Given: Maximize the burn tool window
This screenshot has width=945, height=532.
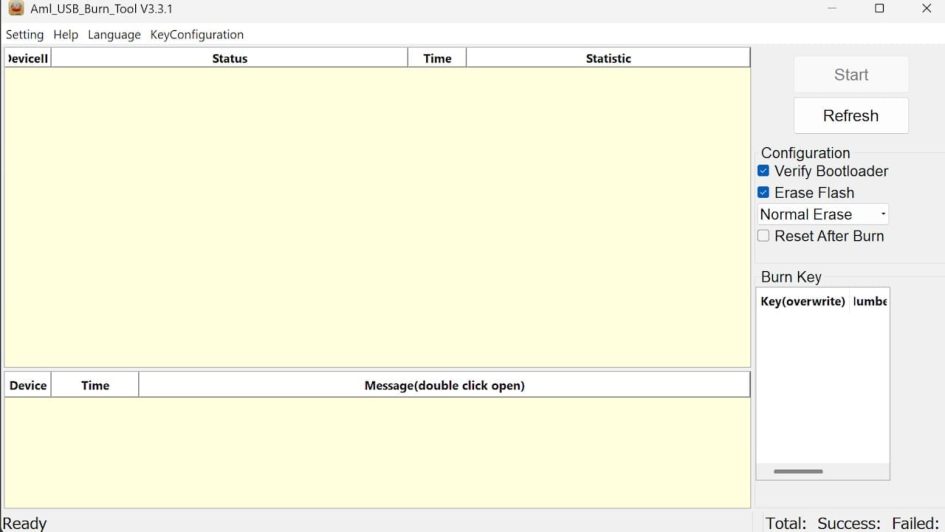Looking at the screenshot, I should pos(879,8).
